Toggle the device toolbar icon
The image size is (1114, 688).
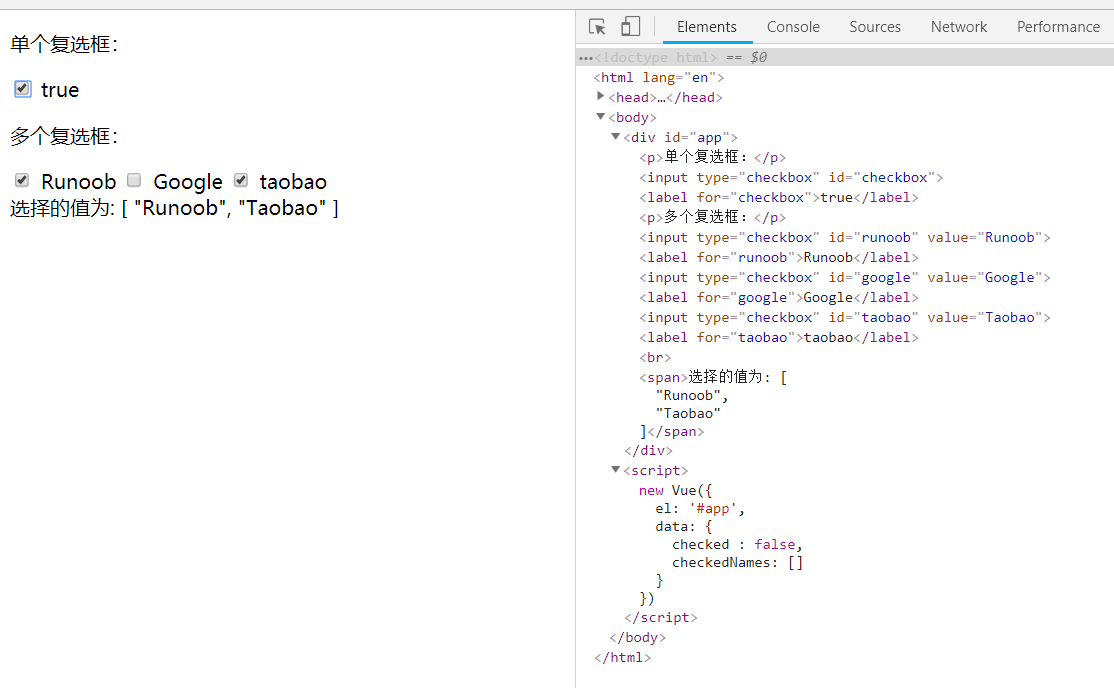click(x=630, y=27)
